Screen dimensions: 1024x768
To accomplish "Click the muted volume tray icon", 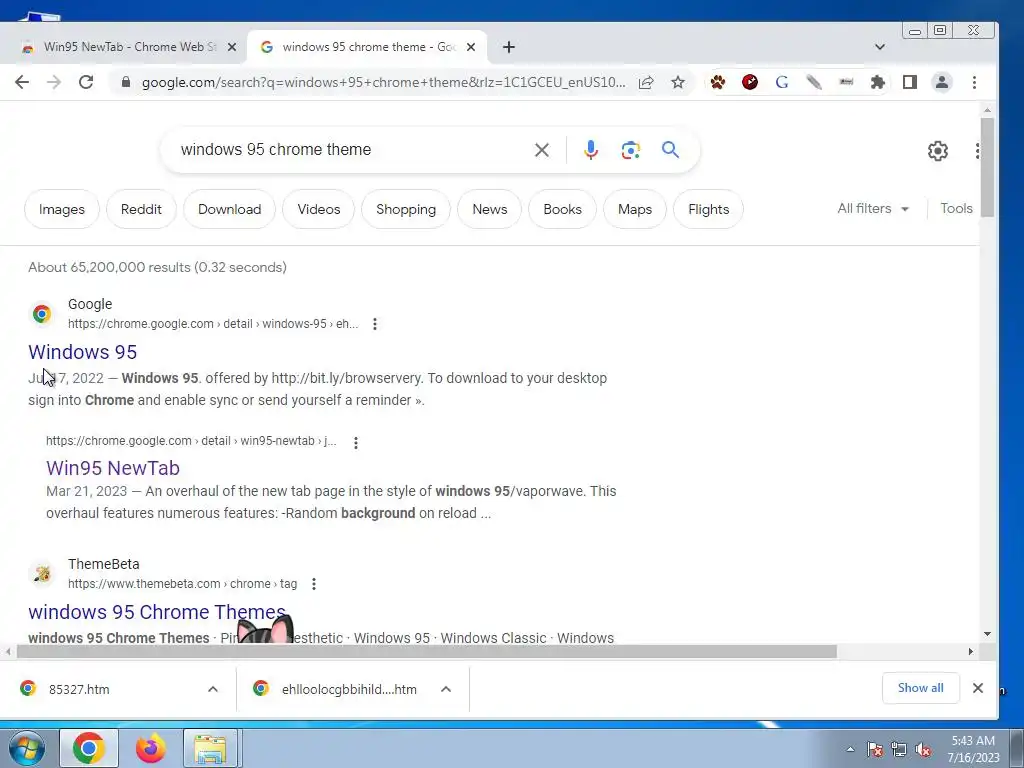I will click(x=923, y=750).
